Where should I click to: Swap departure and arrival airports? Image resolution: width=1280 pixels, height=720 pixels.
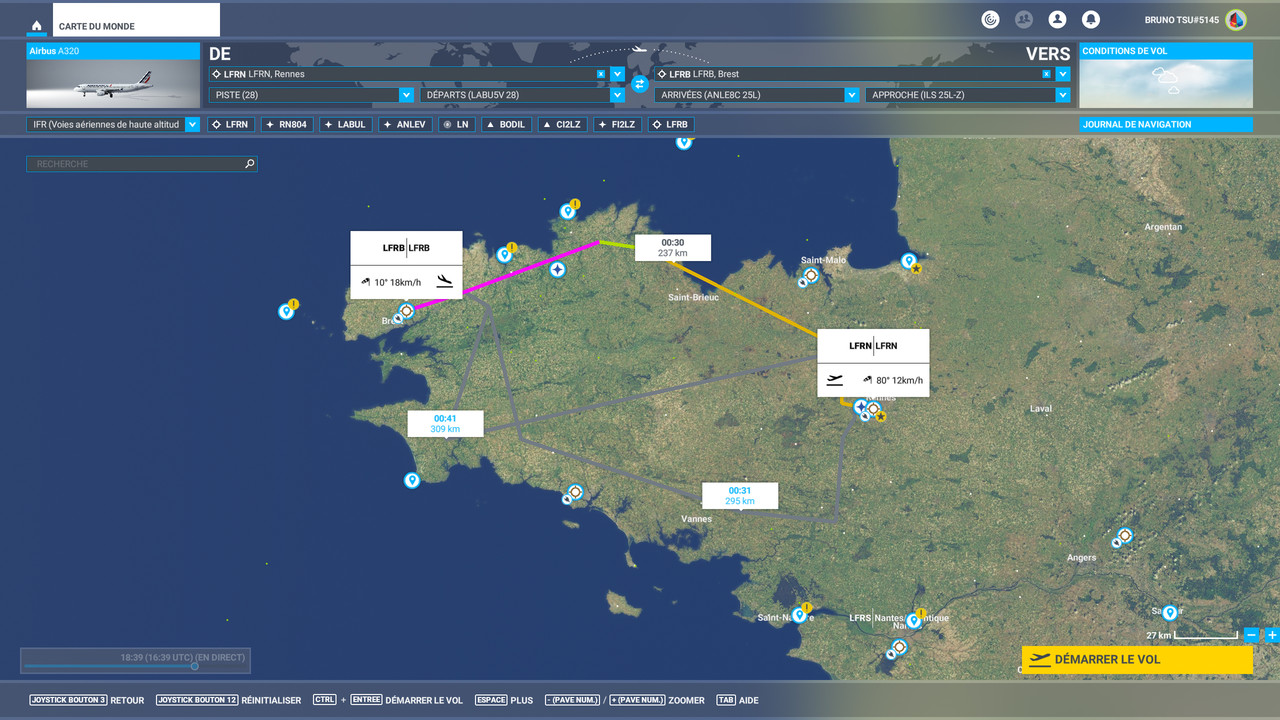[x=640, y=84]
